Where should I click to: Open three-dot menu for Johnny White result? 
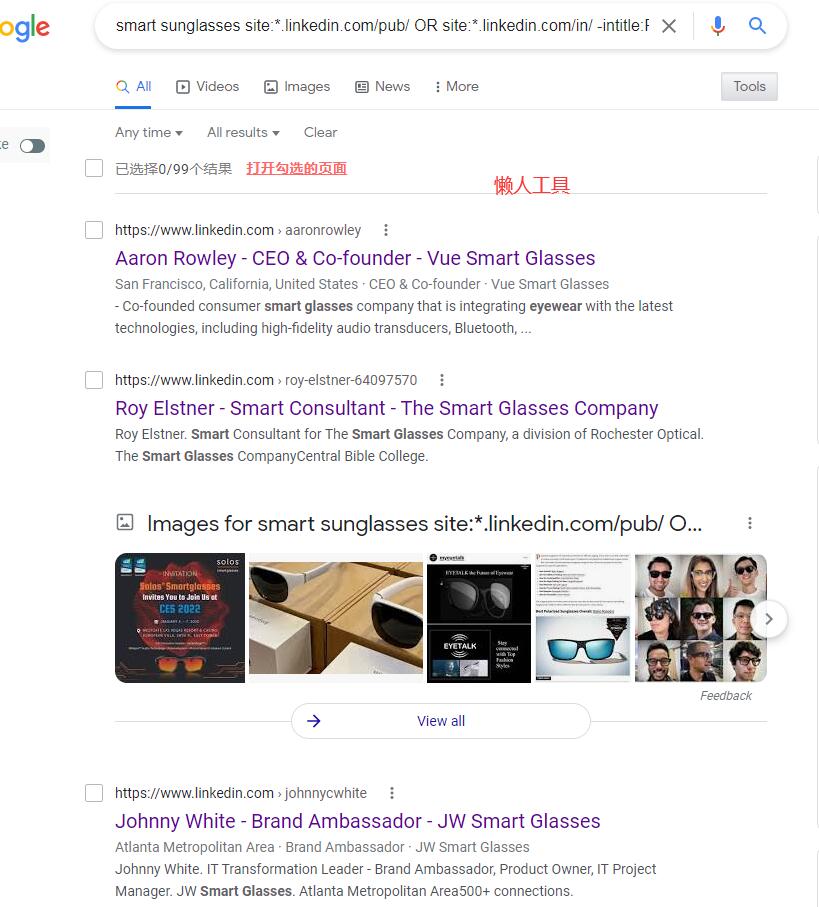point(392,793)
